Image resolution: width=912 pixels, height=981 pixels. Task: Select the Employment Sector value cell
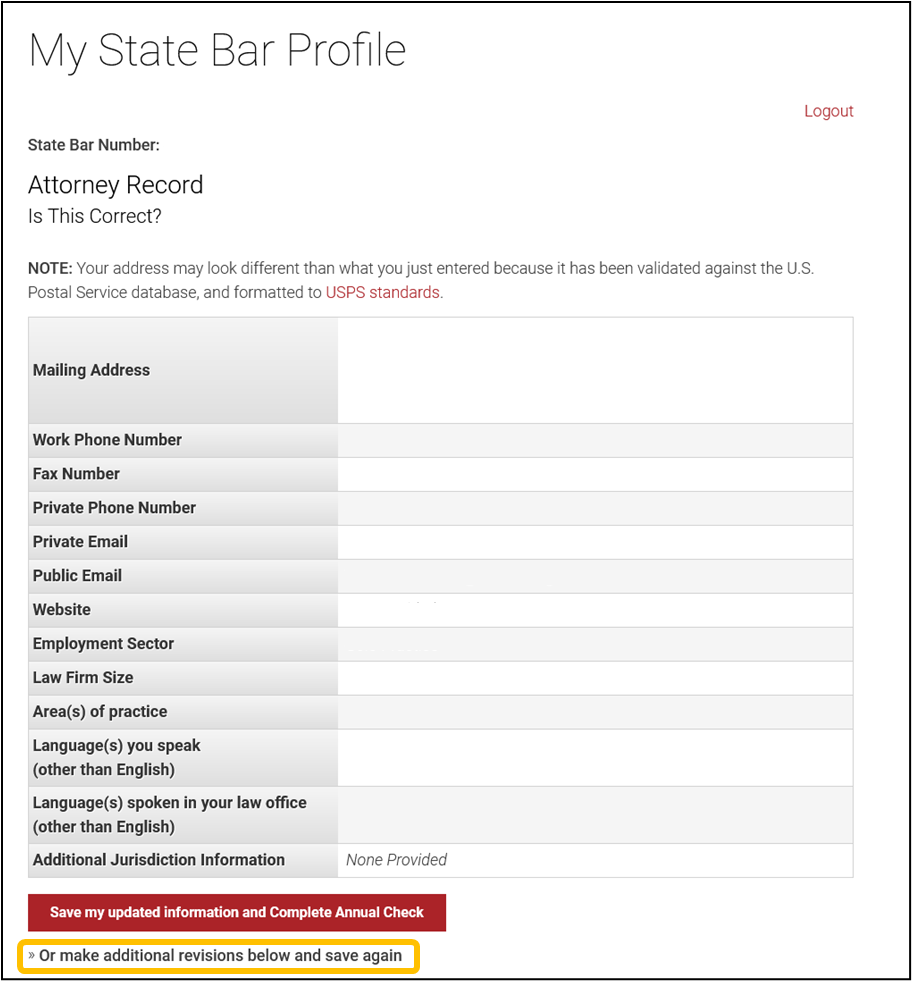(x=594, y=644)
